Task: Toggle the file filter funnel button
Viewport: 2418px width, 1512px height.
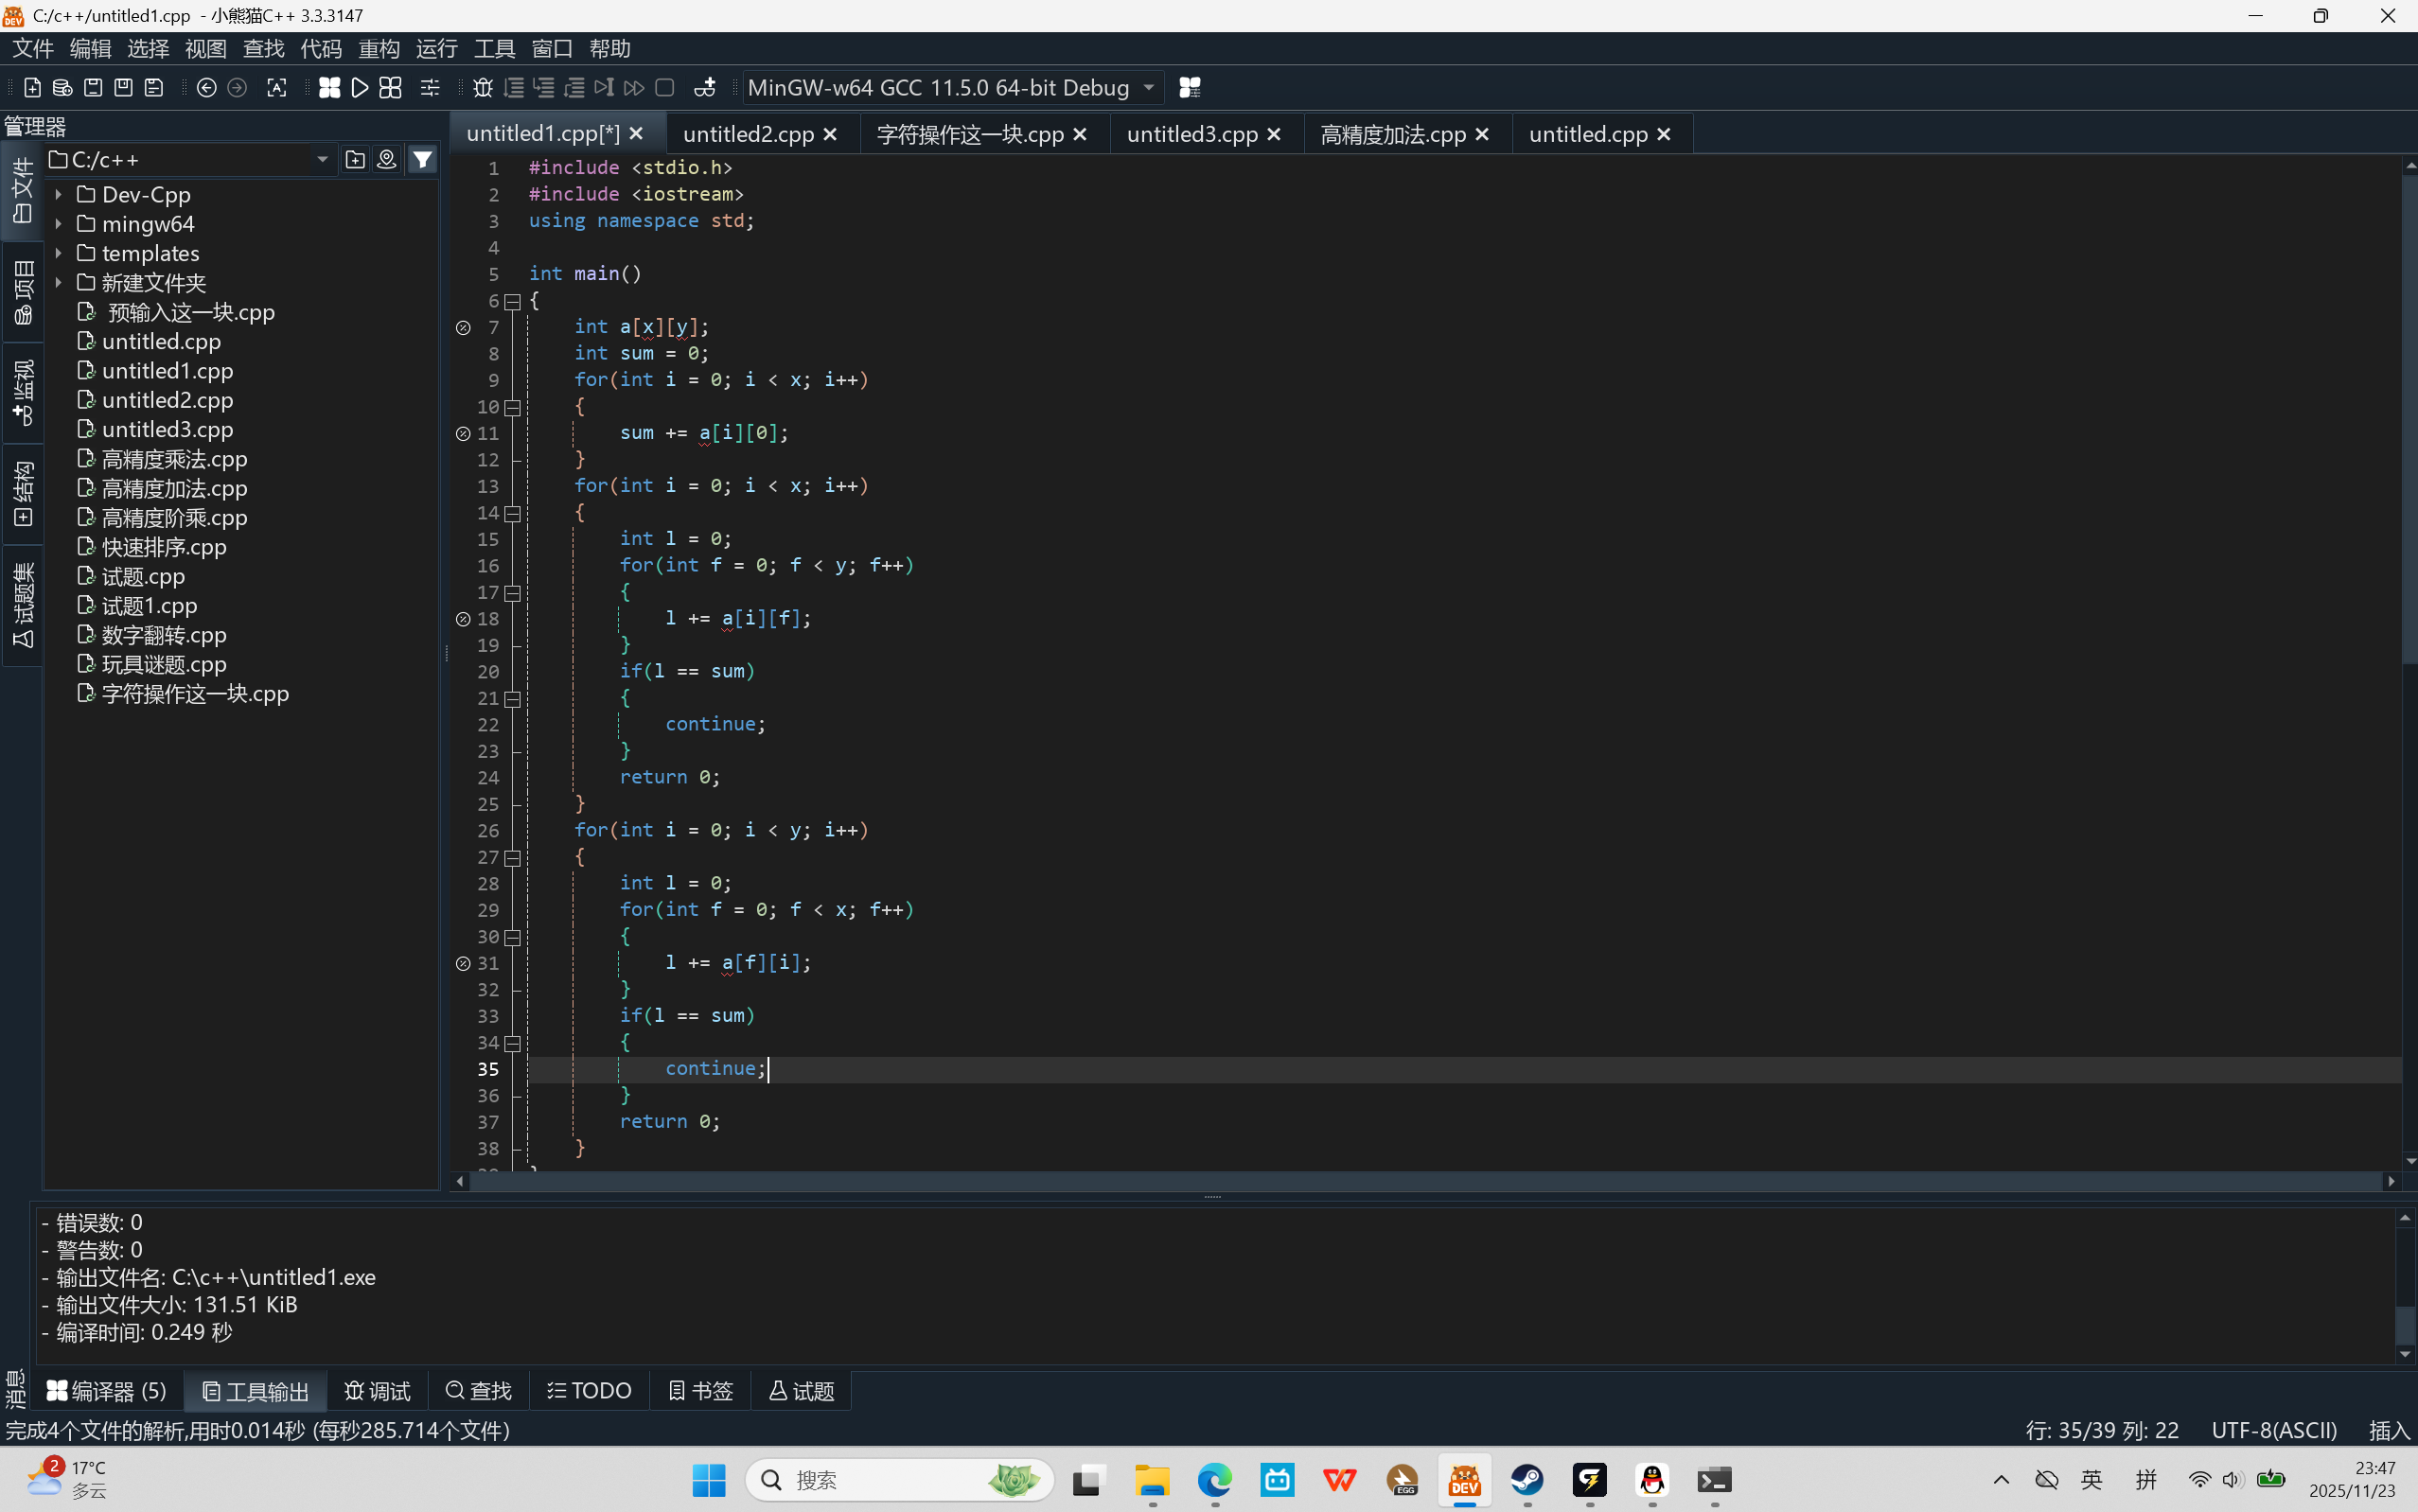Action: tap(423, 159)
